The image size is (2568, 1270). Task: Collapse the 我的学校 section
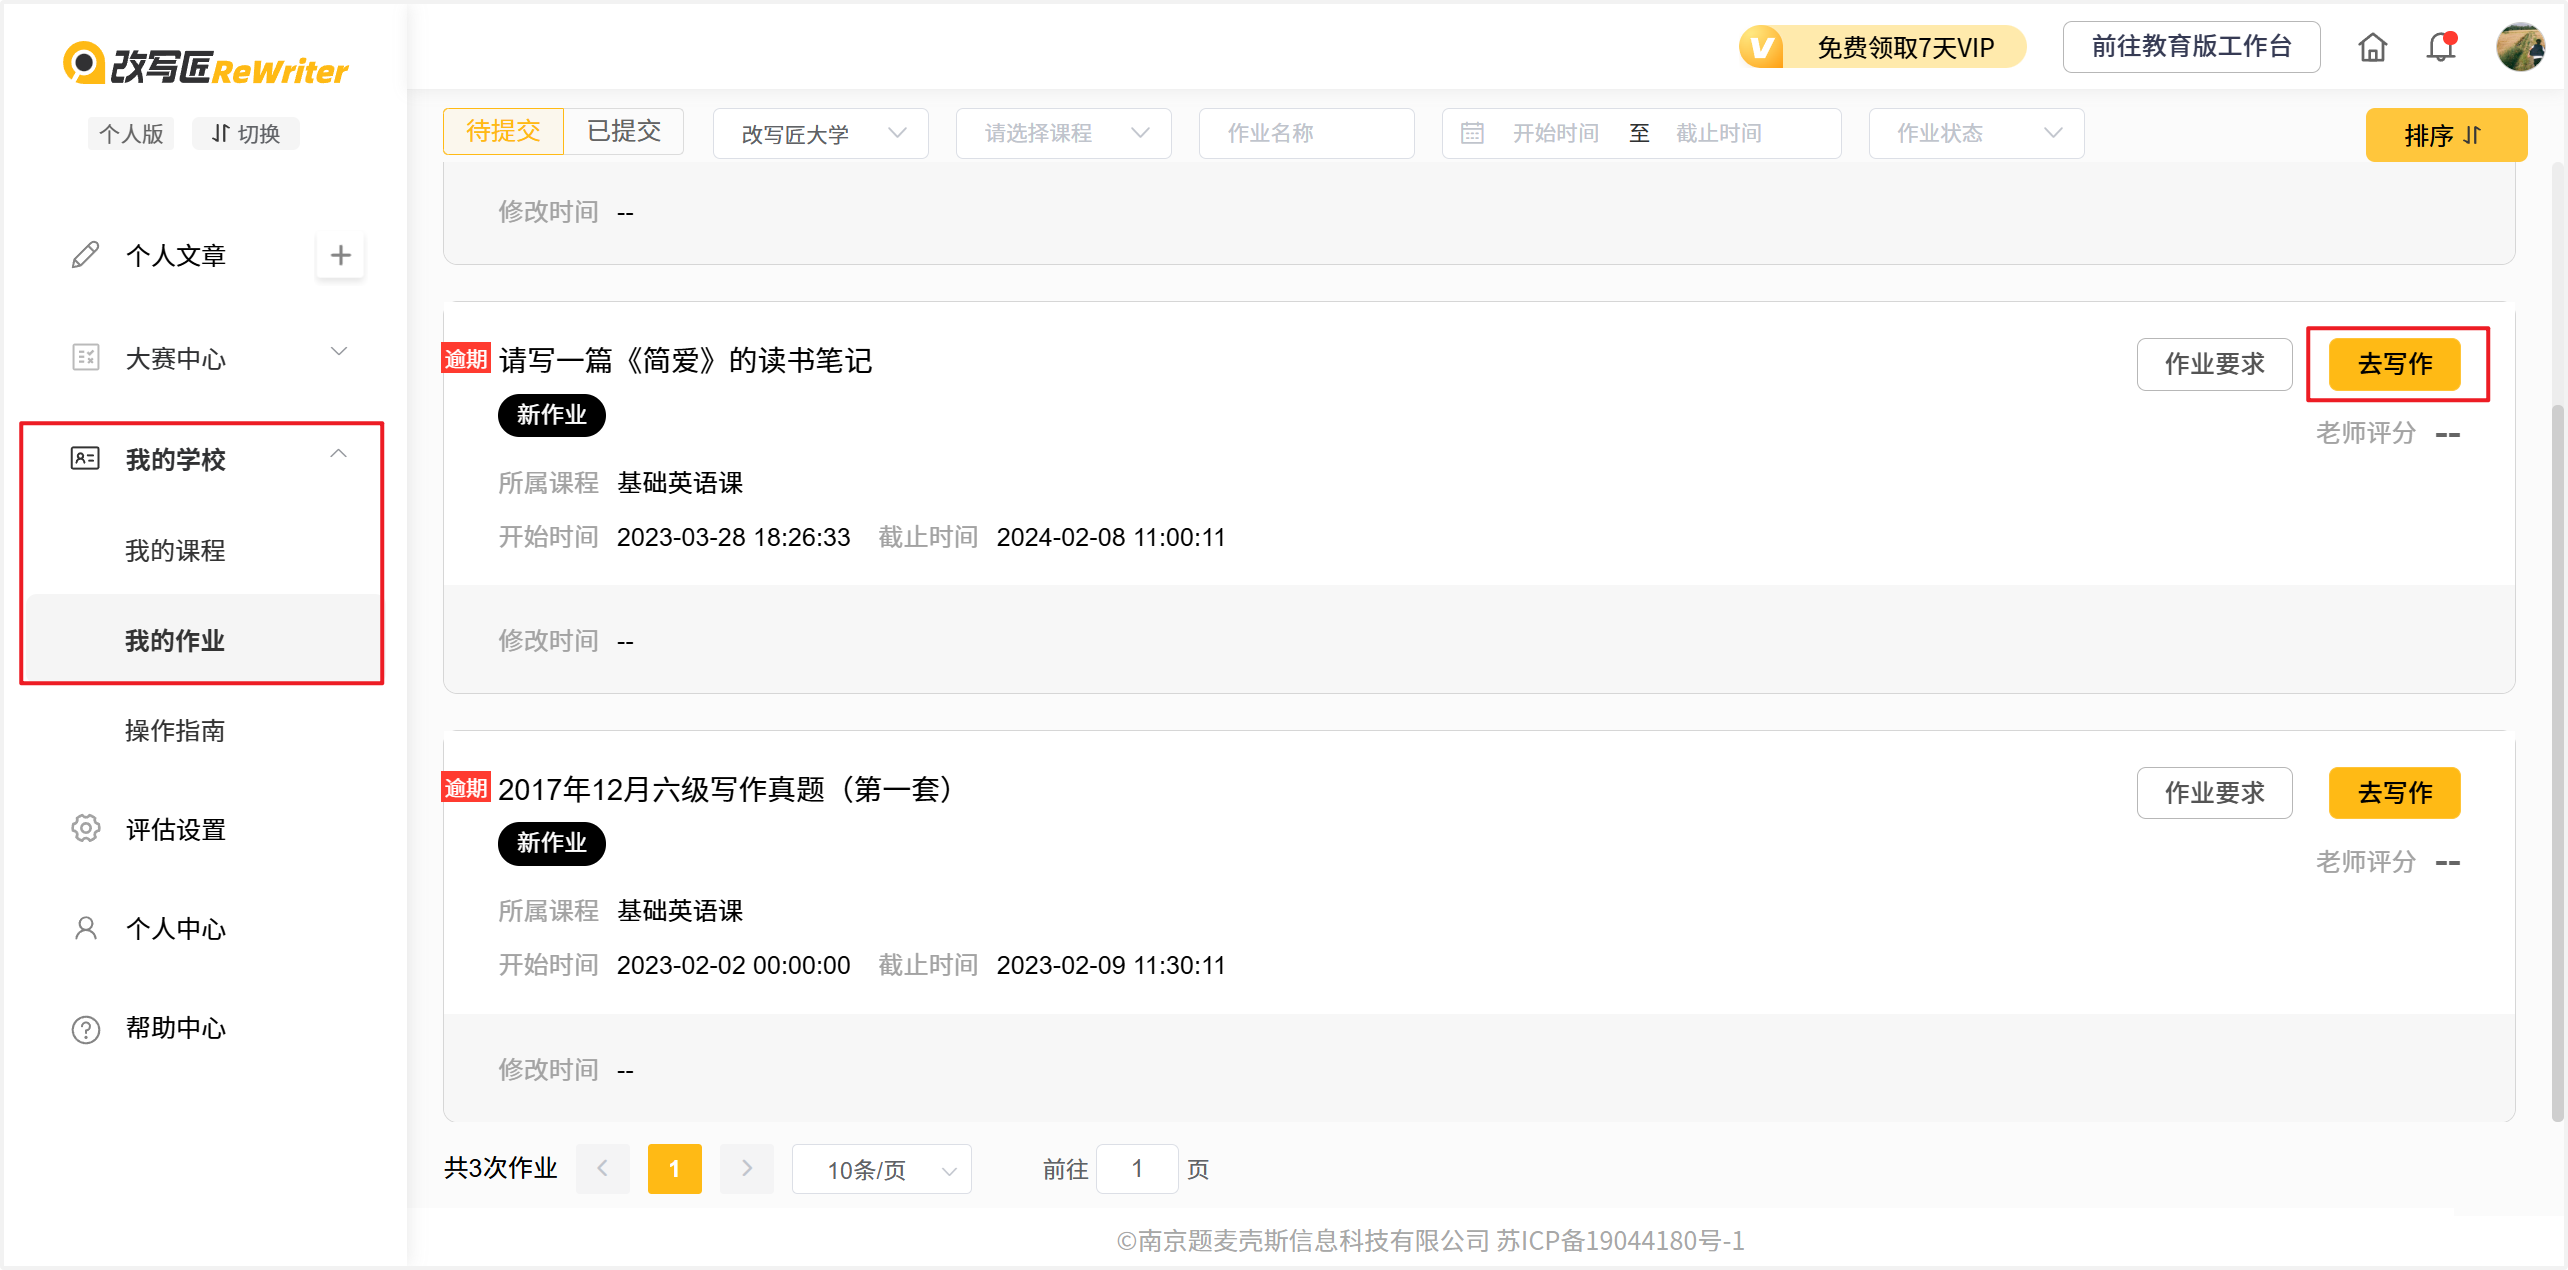pos(339,454)
